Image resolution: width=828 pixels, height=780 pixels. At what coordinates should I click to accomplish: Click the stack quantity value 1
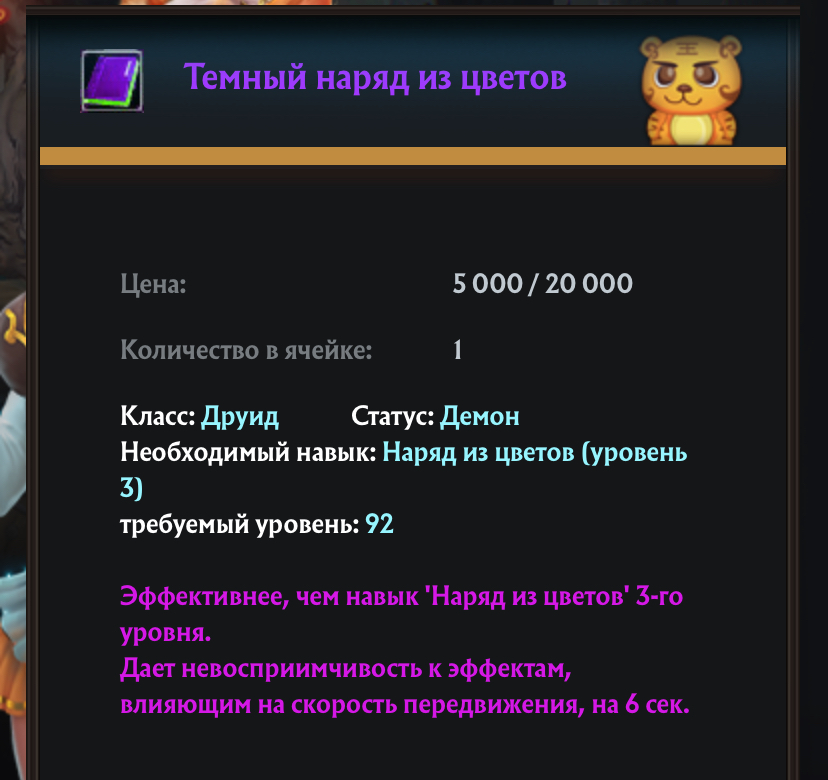coord(457,350)
